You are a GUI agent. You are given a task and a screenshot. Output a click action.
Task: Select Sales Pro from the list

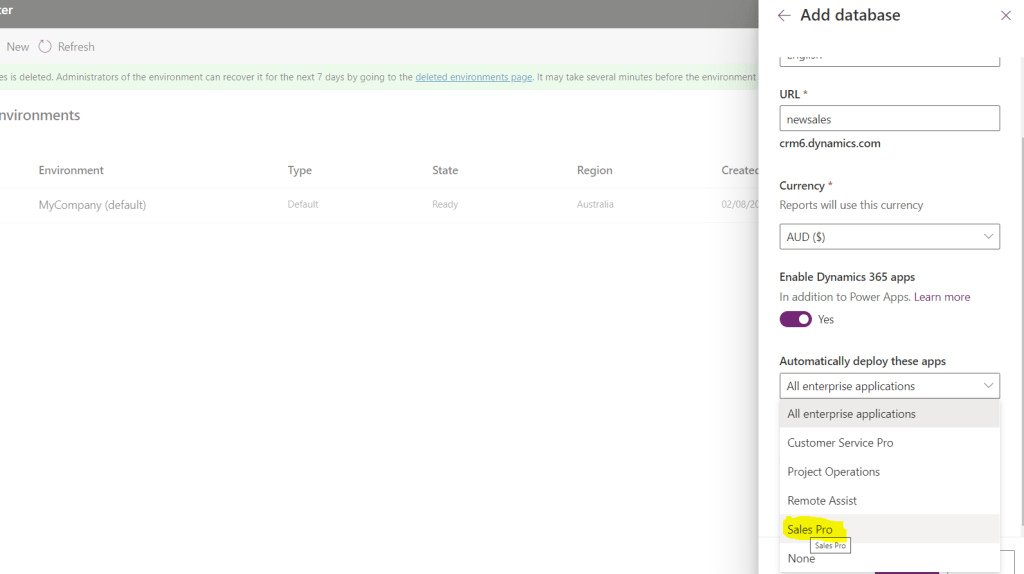click(810, 529)
